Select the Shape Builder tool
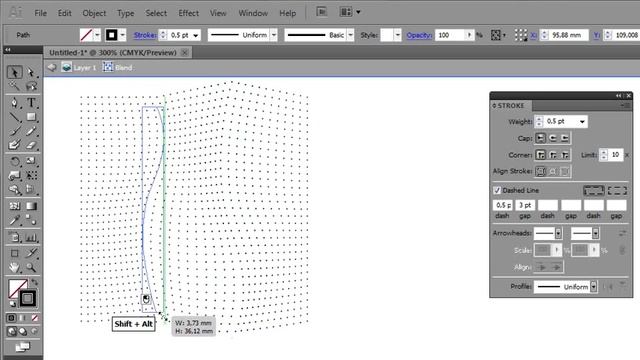The image size is (640, 360). pos(15,189)
